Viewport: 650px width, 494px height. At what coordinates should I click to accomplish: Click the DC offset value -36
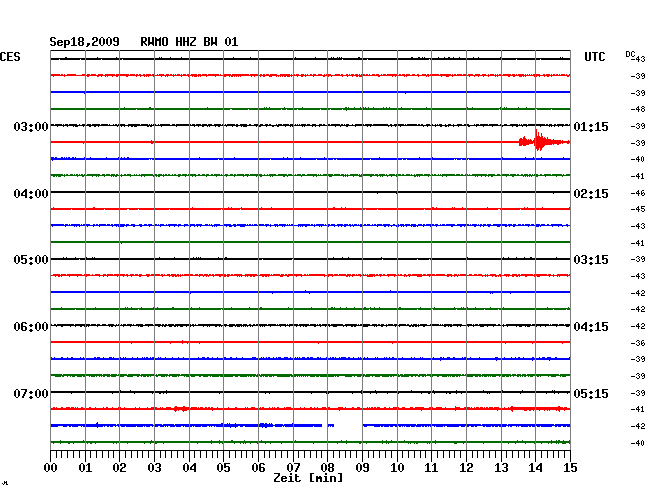click(x=638, y=343)
